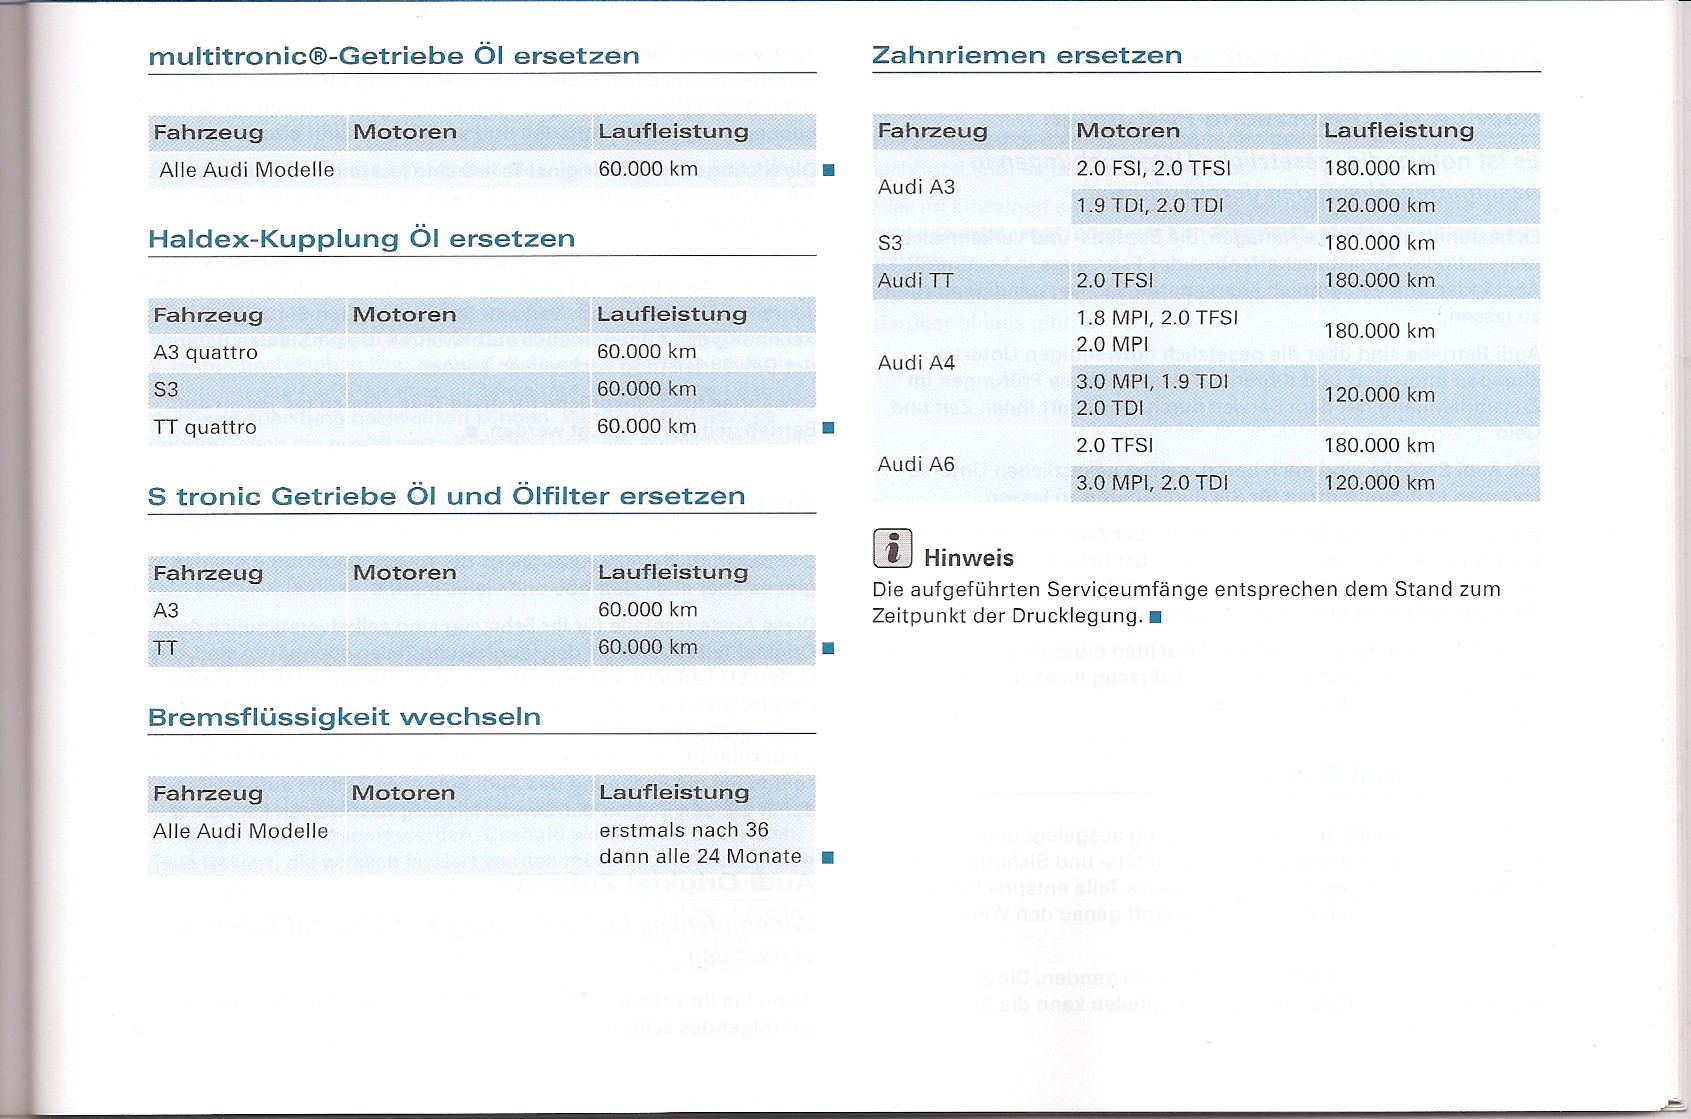1691x1119 pixels.
Task: Click "A3 quattro" in the Haldex table
Action: tap(205, 352)
